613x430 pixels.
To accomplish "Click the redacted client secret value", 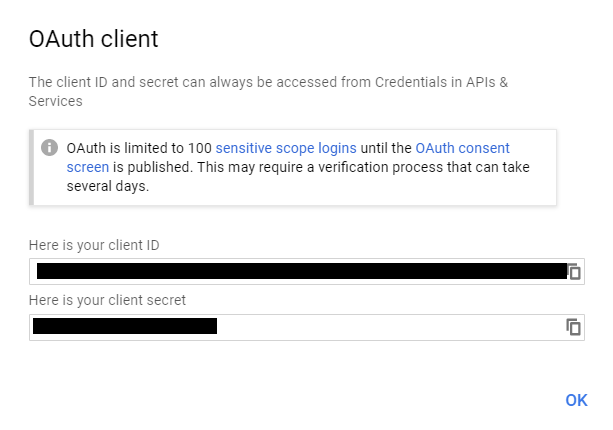I will coord(125,326).
